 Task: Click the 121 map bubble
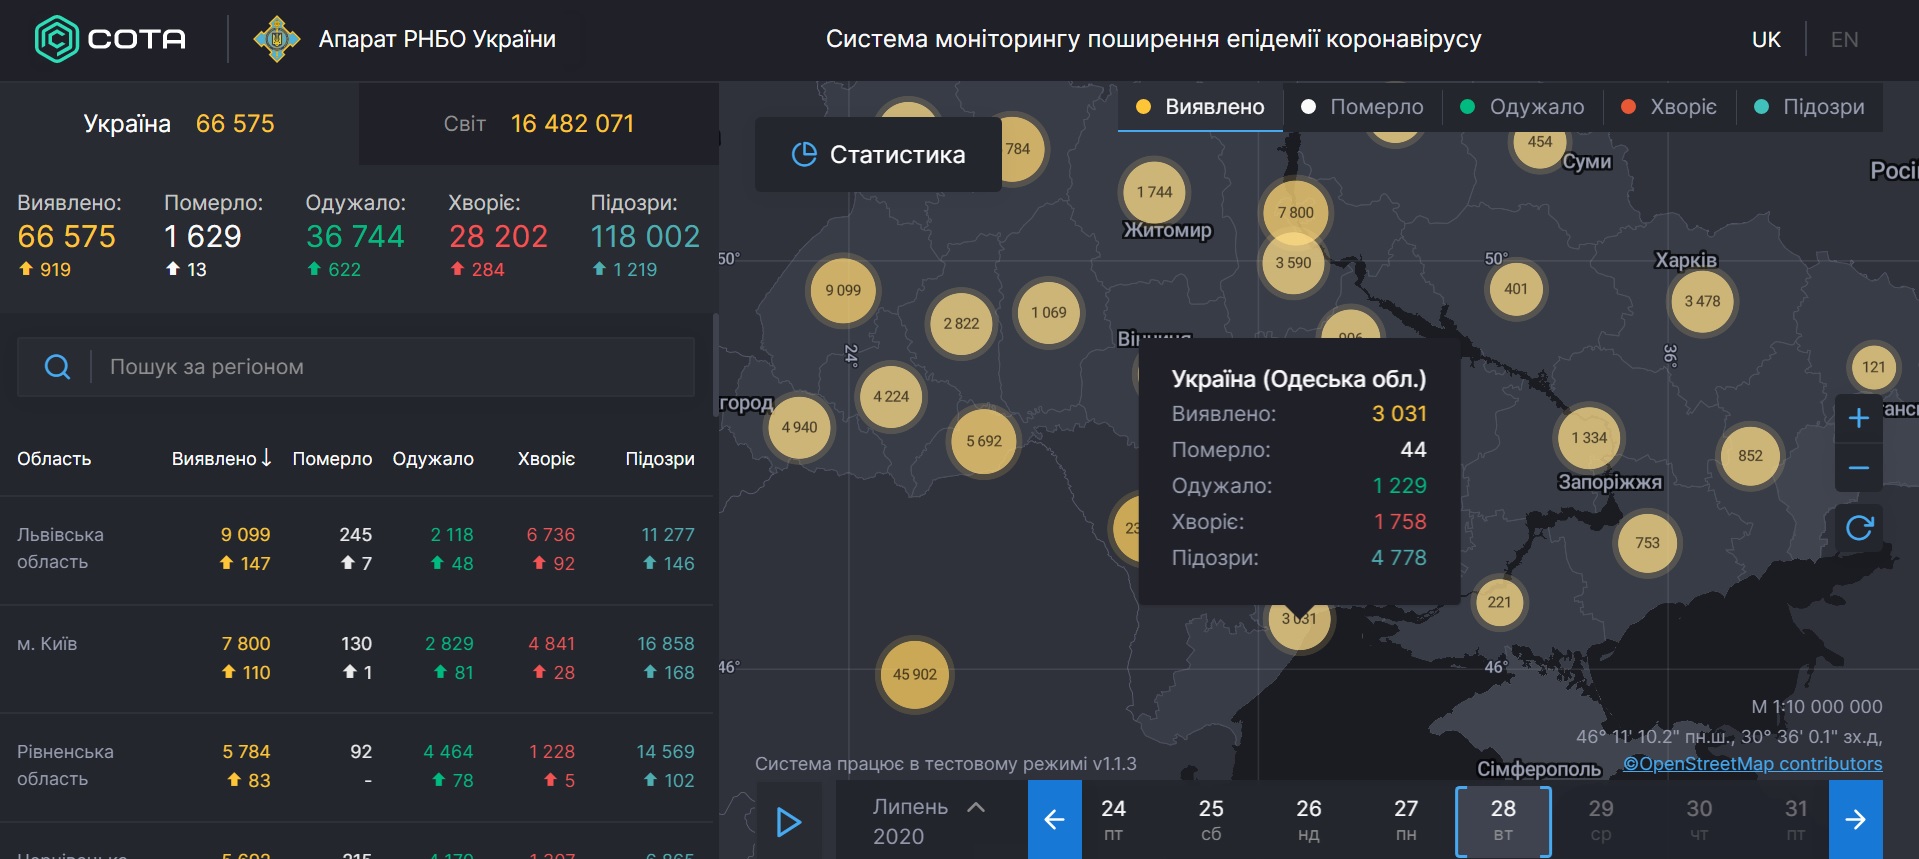(x=1873, y=367)
